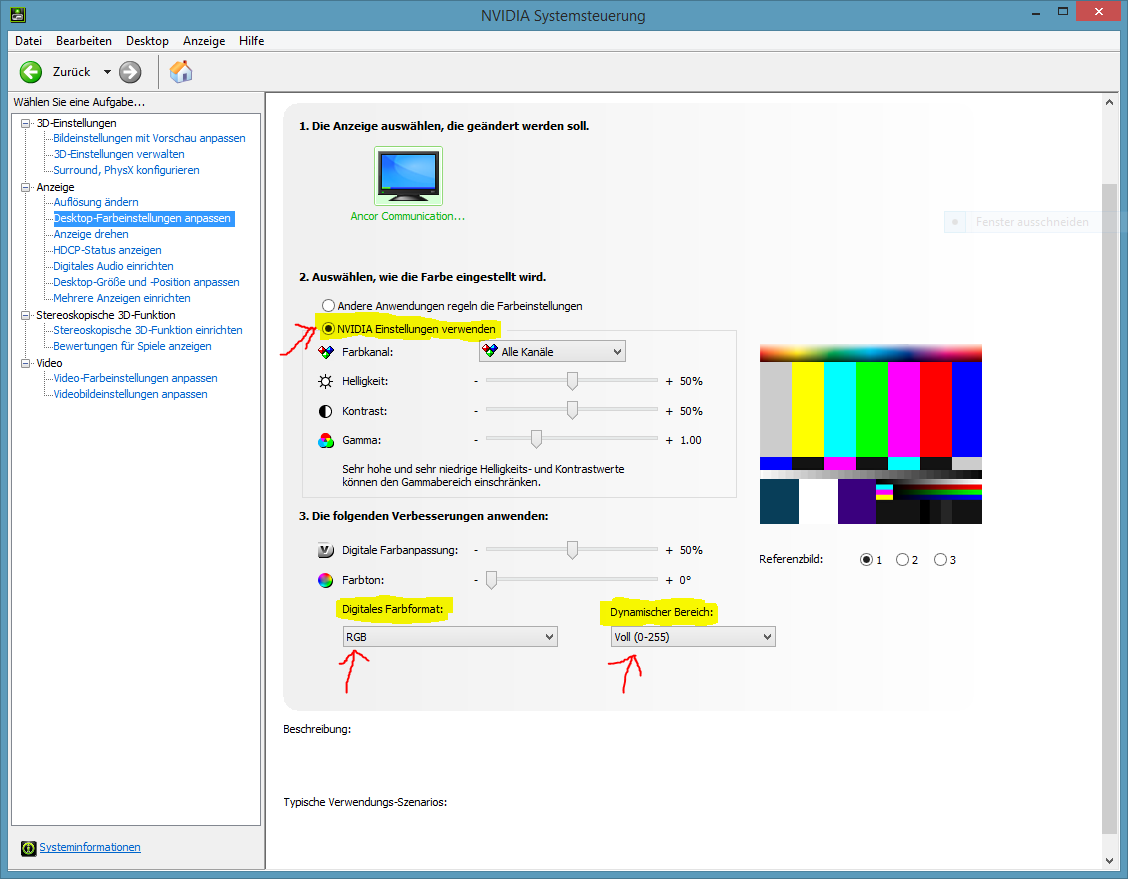Open the Desktop menu

click(147, 41)
